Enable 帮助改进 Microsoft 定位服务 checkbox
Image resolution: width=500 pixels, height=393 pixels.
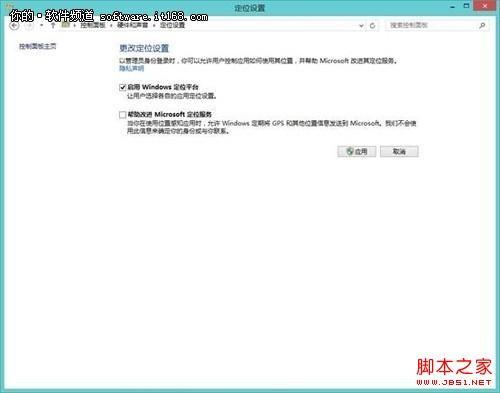(122, 115)
